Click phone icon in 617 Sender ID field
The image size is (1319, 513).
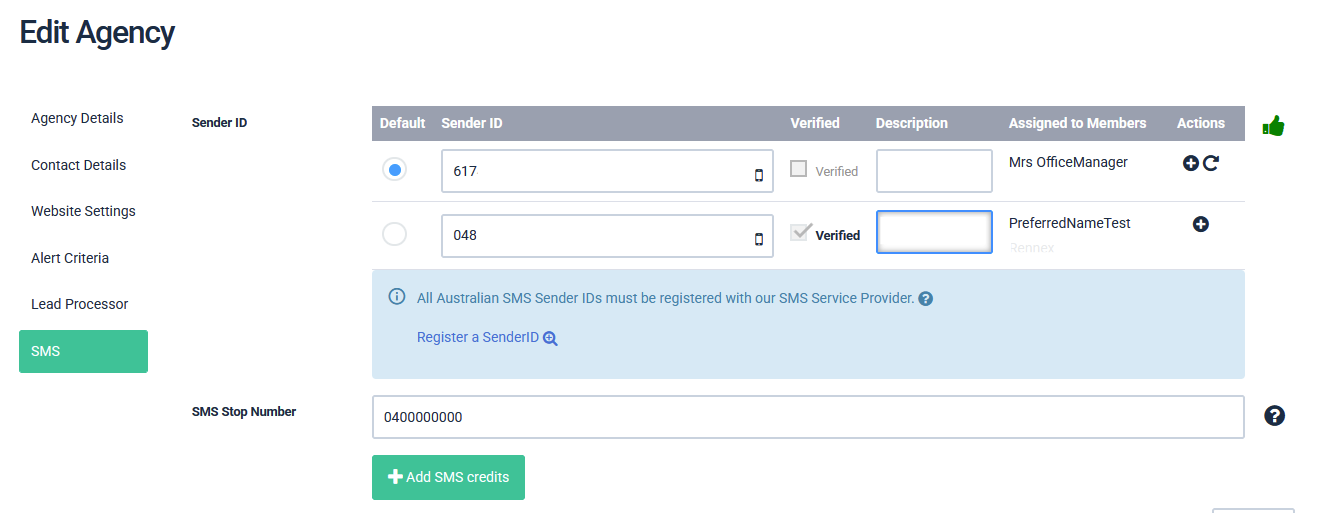tap(758, 176)
